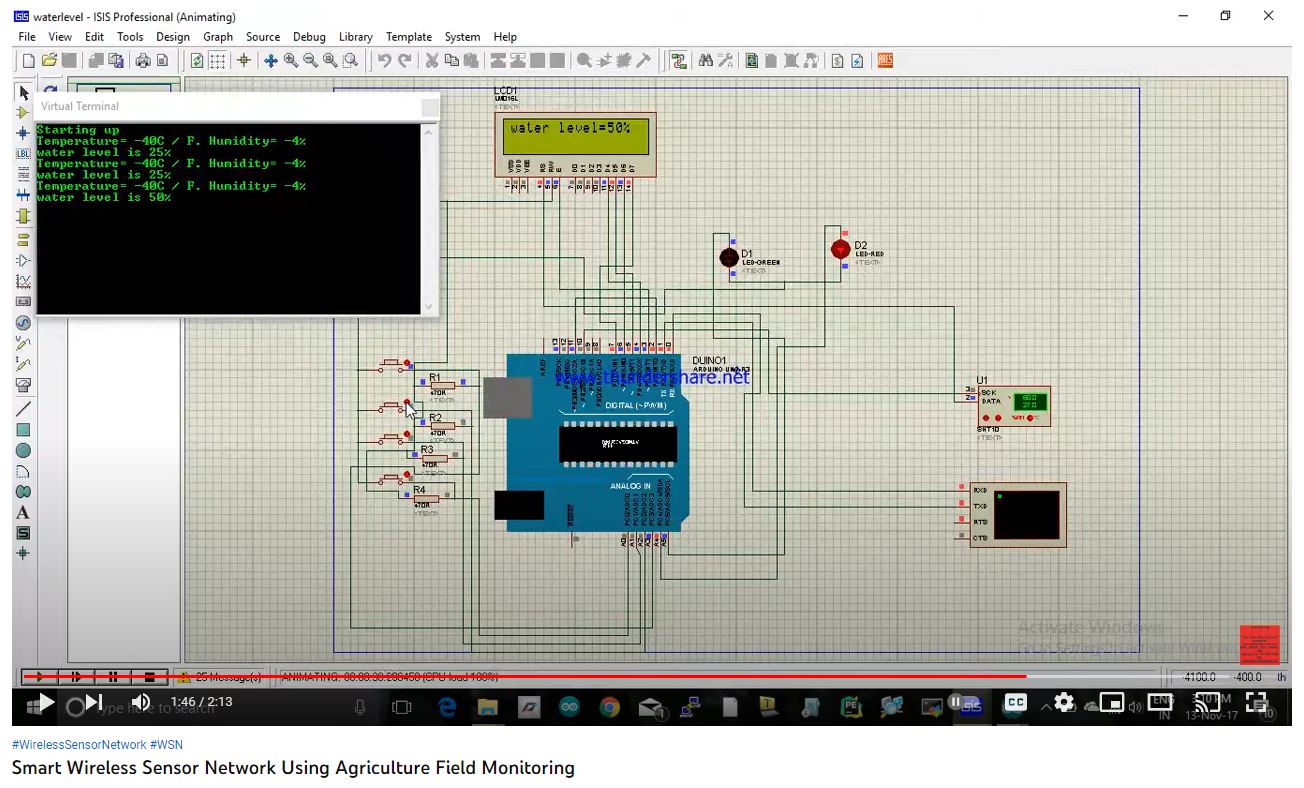1304x788 pixels.
Task: Open the Graph menu
Action: click(x=218, y=37)
